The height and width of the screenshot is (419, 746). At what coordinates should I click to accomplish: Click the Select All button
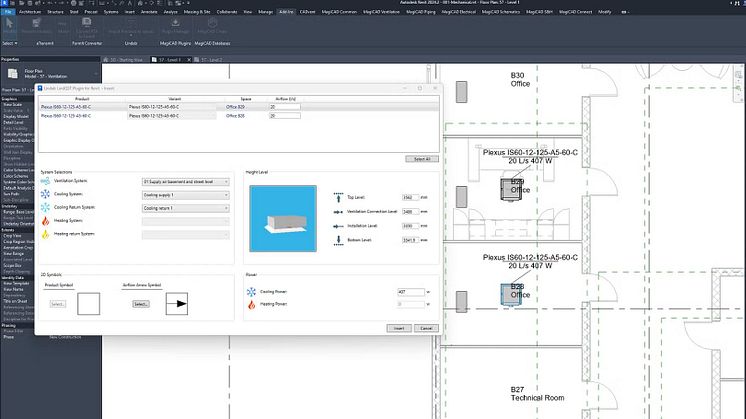[422, 159]
